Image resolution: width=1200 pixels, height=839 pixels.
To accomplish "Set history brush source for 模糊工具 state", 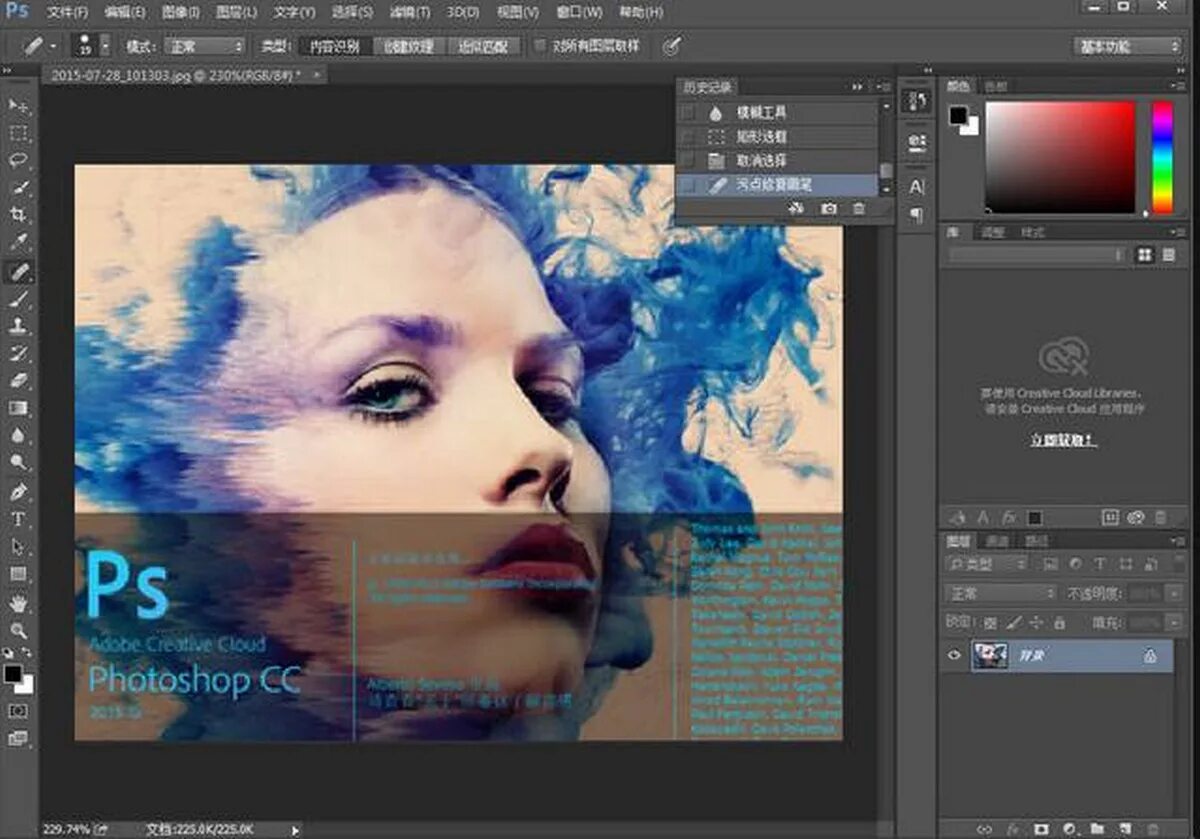I will 687,113.
